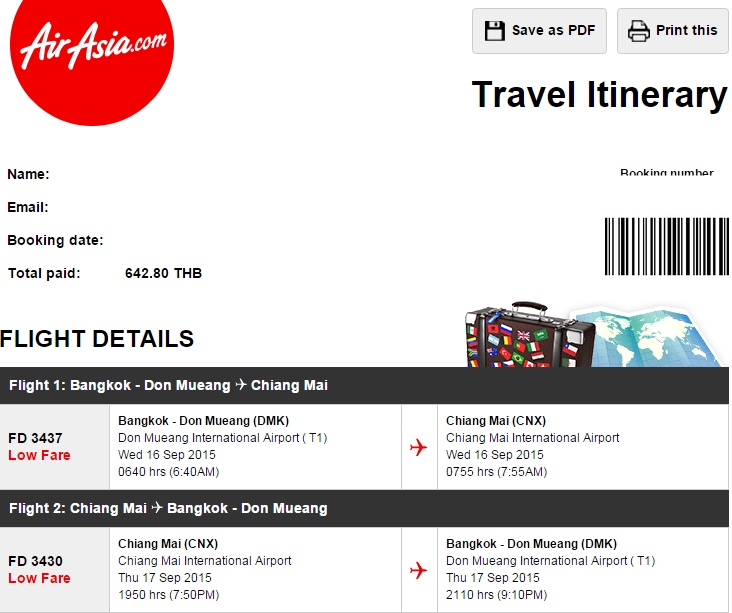The width and height of the screenshot is (732, 613).
Task: Select flight number FD 3437
Action: click(35, 438)
